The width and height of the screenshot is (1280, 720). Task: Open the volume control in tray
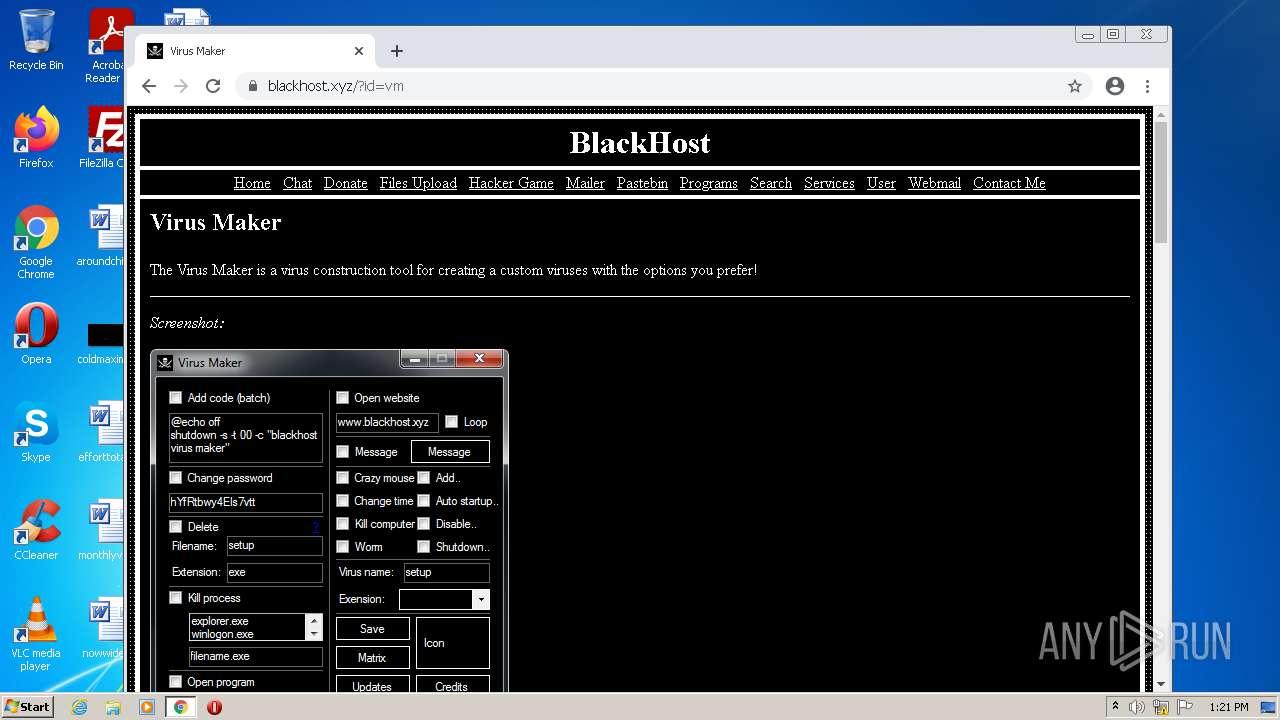[x=1137, y=707]
